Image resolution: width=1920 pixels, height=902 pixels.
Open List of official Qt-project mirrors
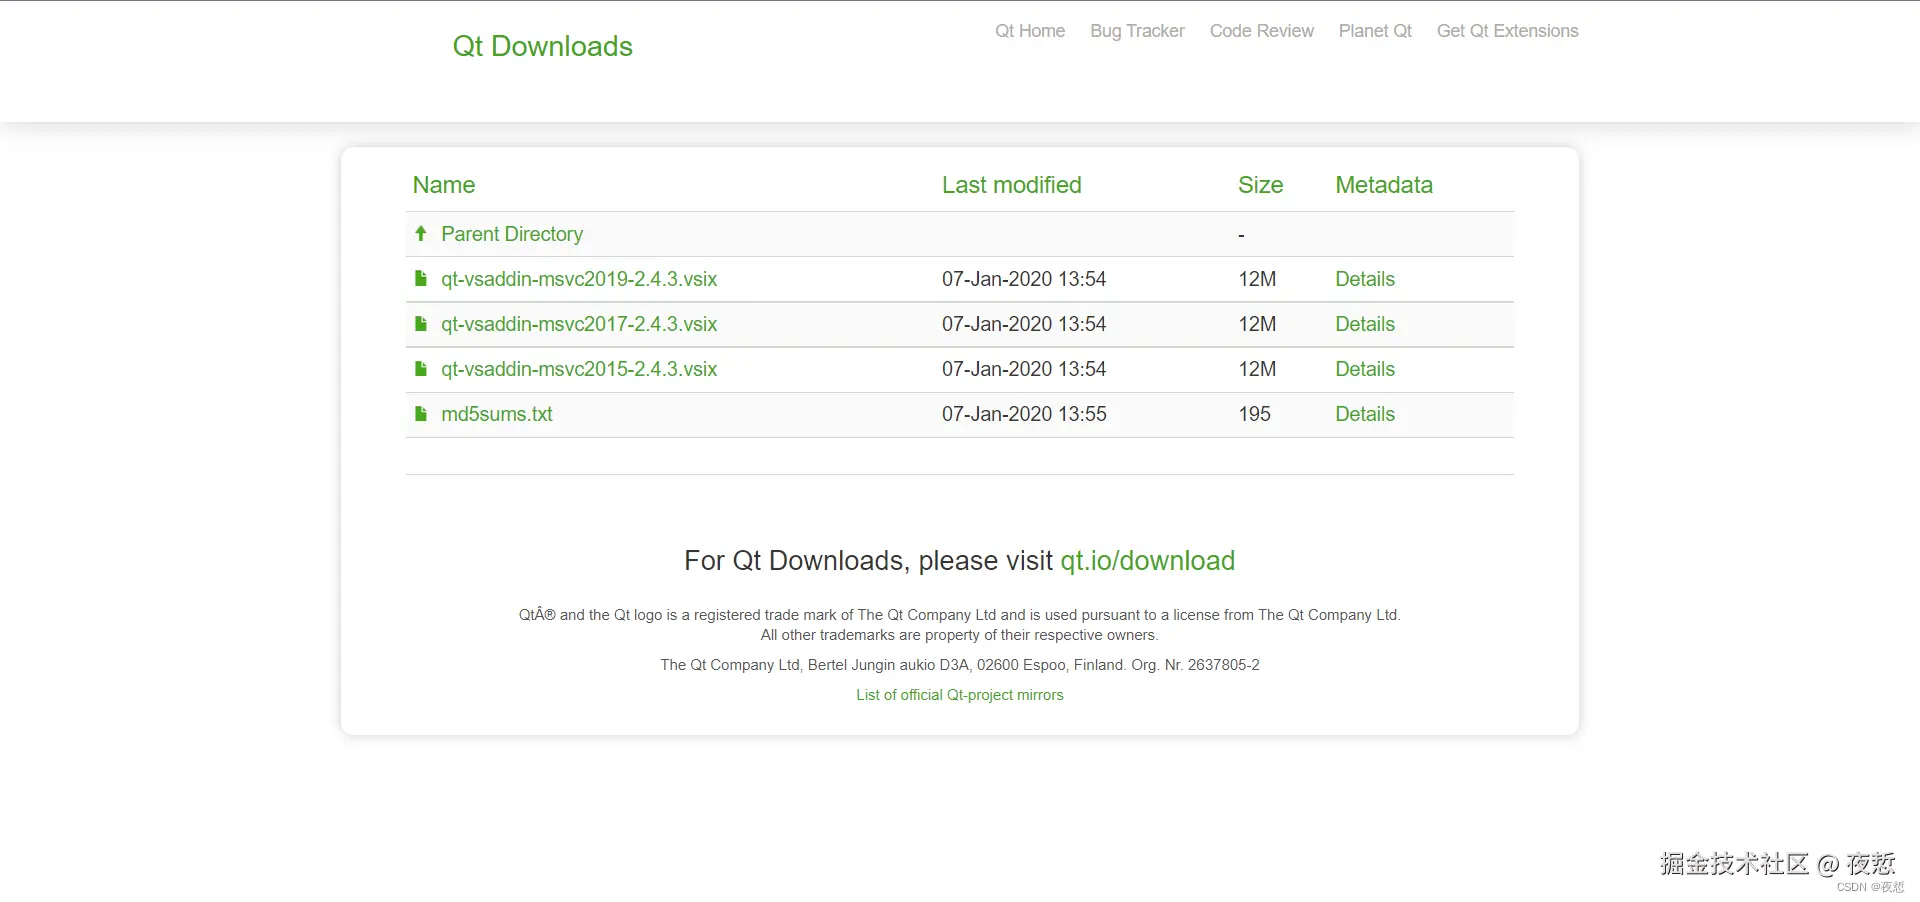coord(960,695)
